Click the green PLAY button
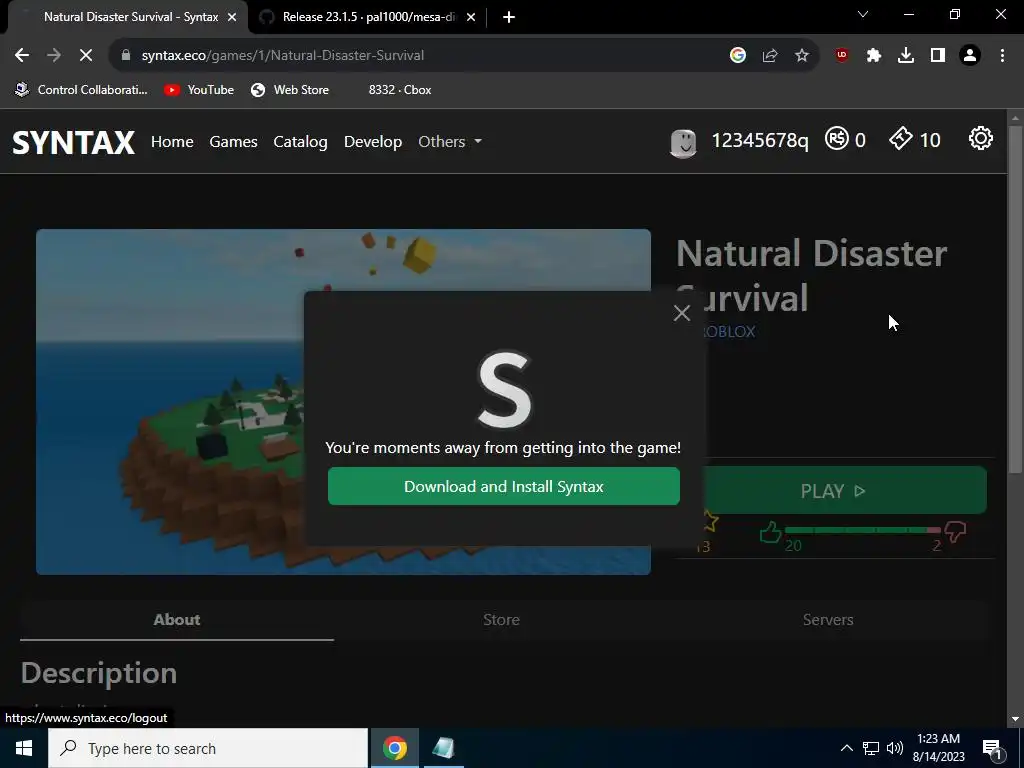This screenshot has height=768, width=1024. (x=846, y=490)
